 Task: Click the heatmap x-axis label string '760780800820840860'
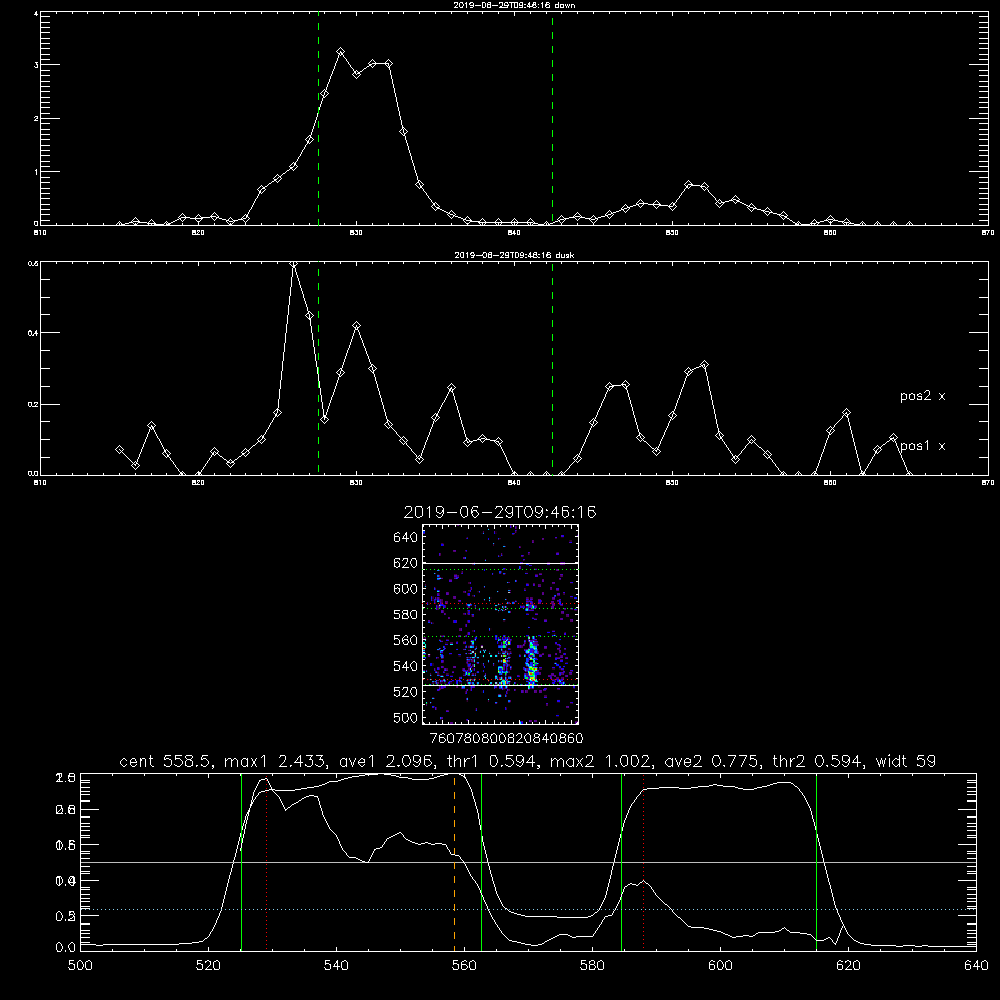[x=507, y=738]
